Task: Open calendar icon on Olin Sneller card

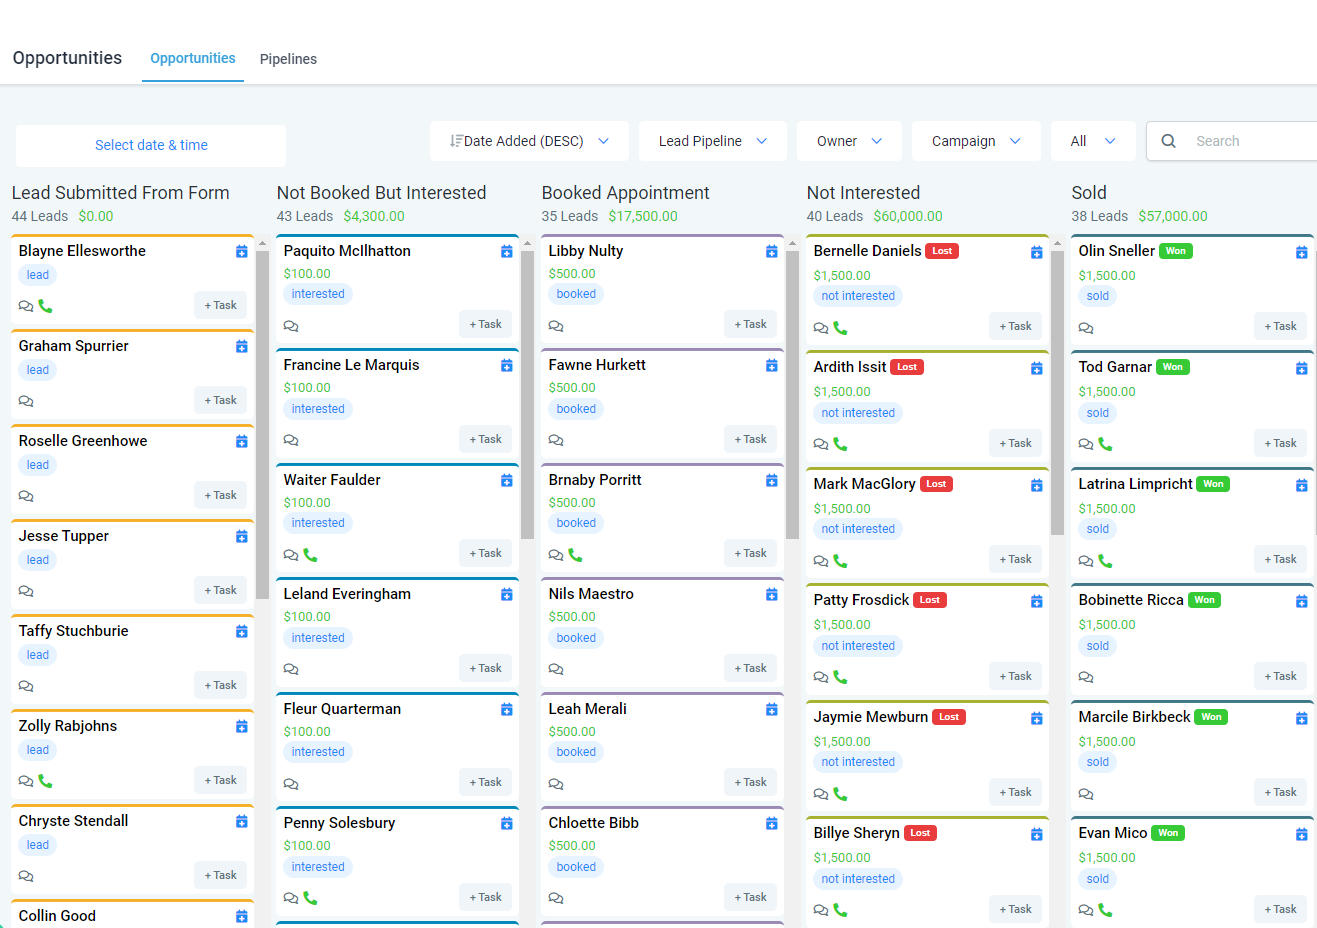Action: [1301, 252]
